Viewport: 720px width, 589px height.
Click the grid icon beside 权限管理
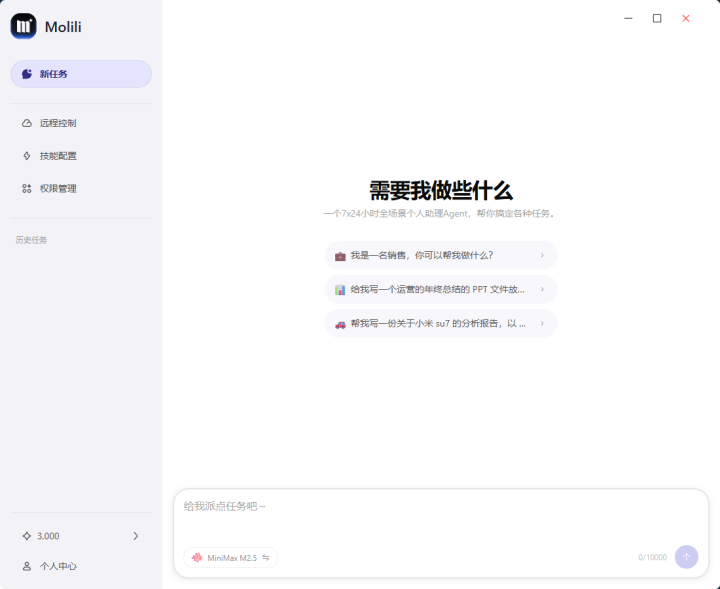pyautogui.click(x=27, y=188)
